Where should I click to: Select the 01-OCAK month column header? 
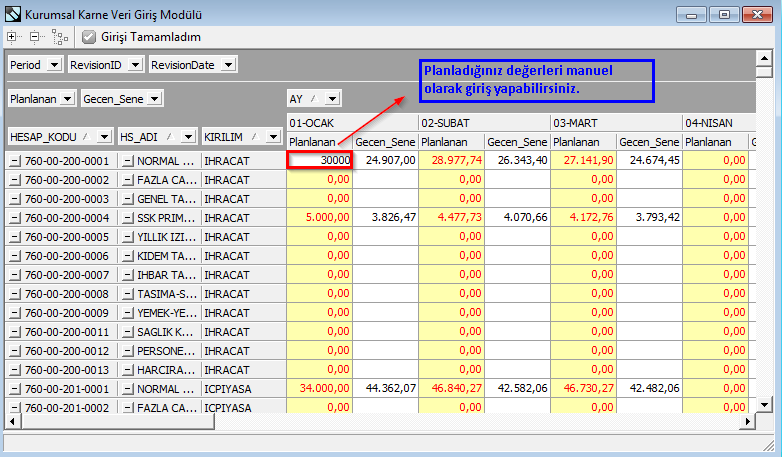pos(353,123)
